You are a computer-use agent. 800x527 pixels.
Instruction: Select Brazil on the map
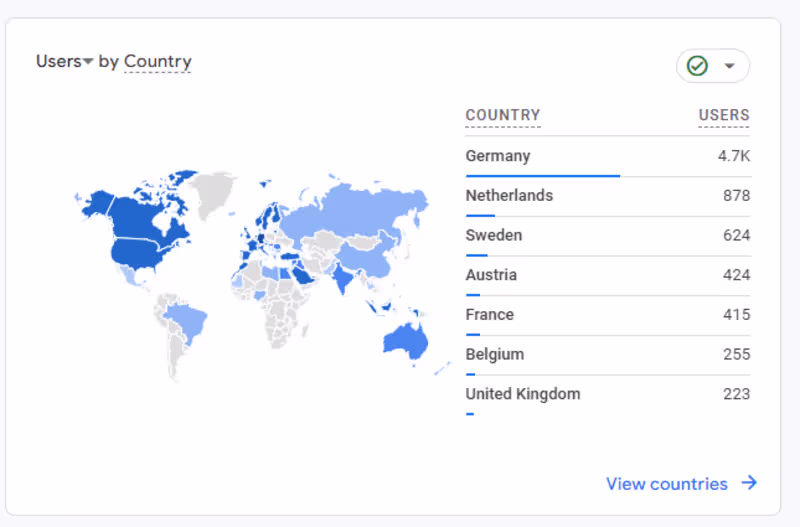(x=186, y=320)
